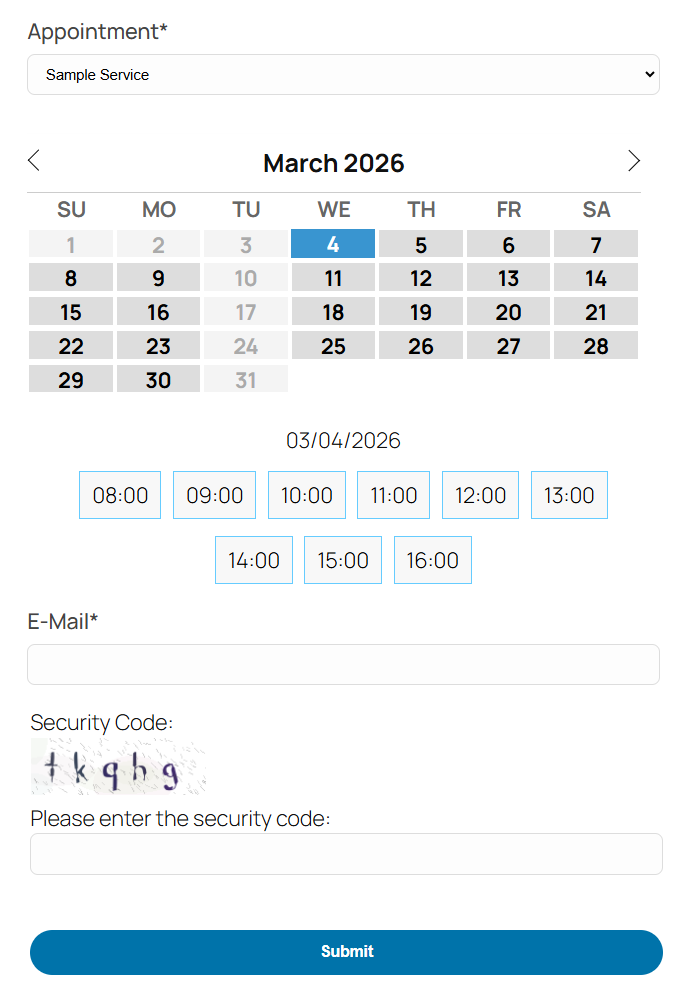This screenshot has height=998, width=677.
Task: Choose the 13:00 time slot
Action: [x=569, y=495]
